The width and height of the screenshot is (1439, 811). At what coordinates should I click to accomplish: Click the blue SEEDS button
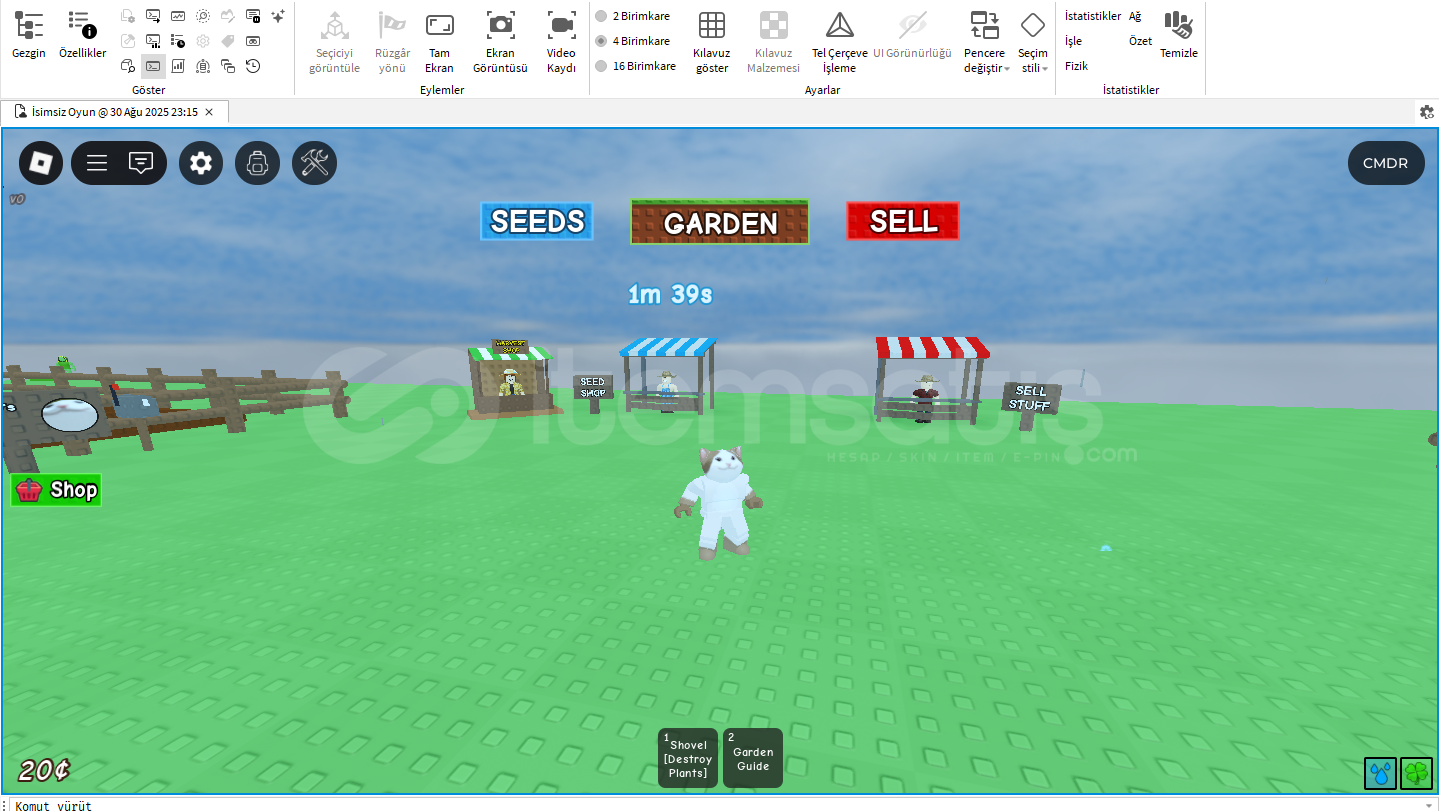click(537, 221)
